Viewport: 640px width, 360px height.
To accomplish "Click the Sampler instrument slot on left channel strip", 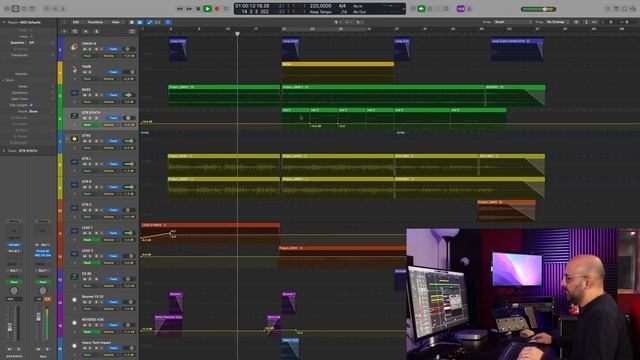I will click(x=13, y=244).
